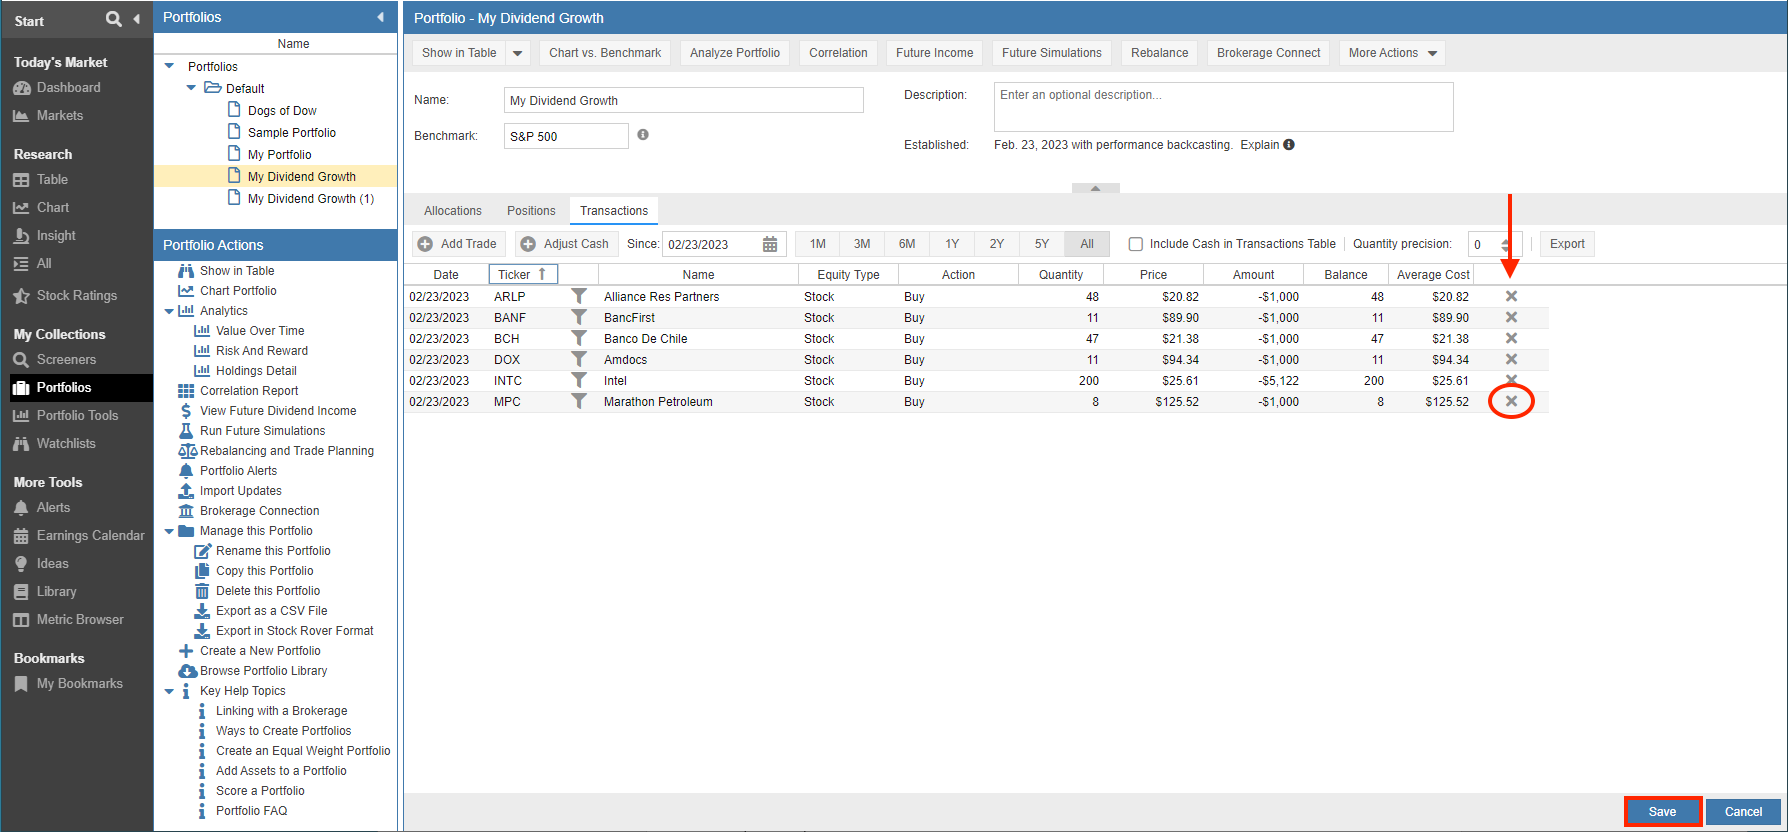Expand the More Actions dropdown
The image size is (1788, 832).
(x=1392, y=53)
